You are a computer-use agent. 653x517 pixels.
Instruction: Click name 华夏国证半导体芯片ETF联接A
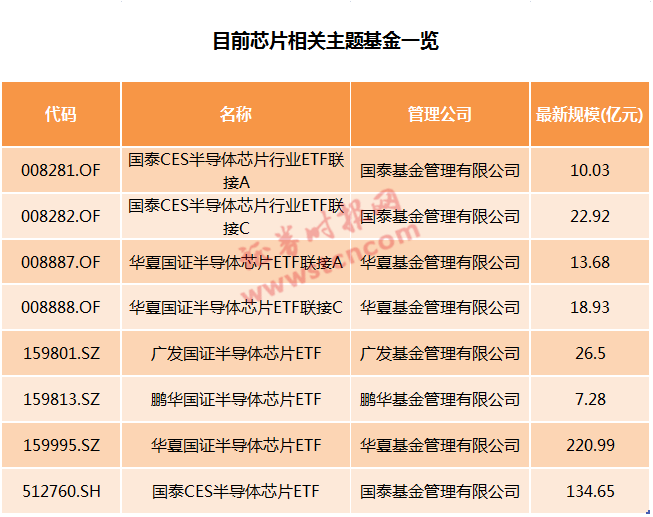[x=236, y=262]
